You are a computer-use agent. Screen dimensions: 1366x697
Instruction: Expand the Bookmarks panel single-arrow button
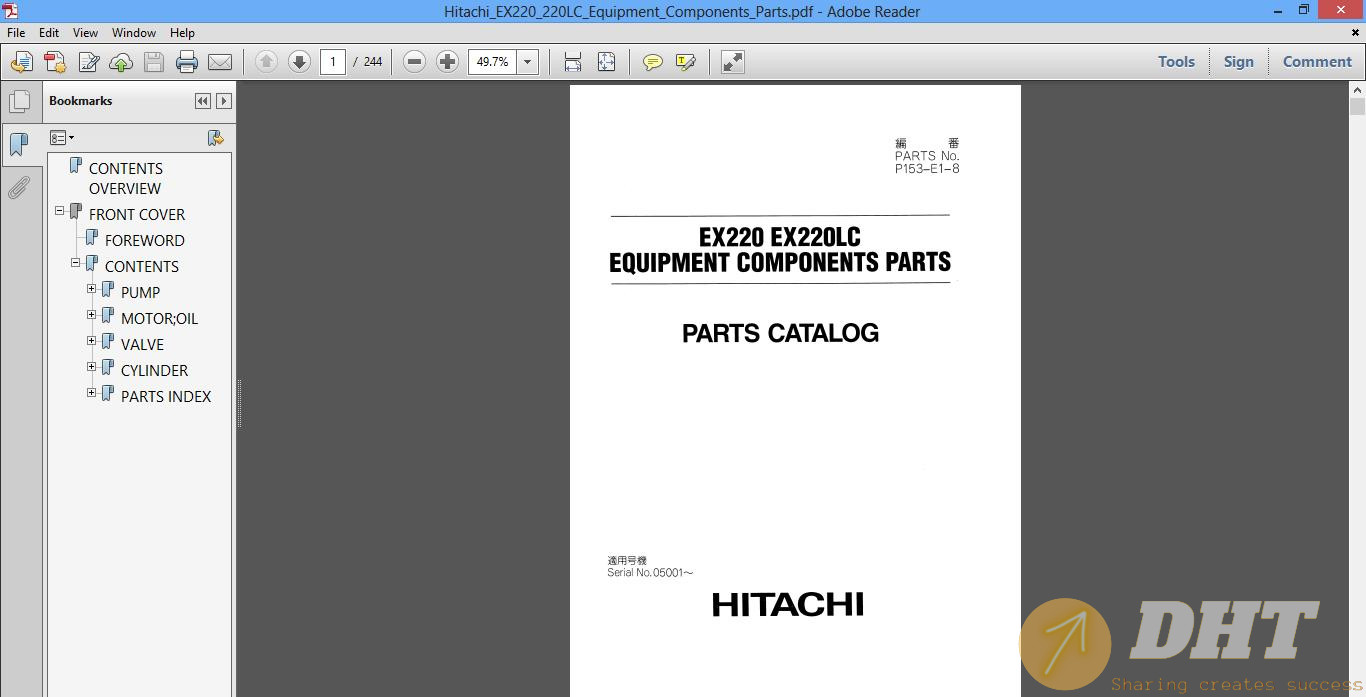(x=224, y=101)
